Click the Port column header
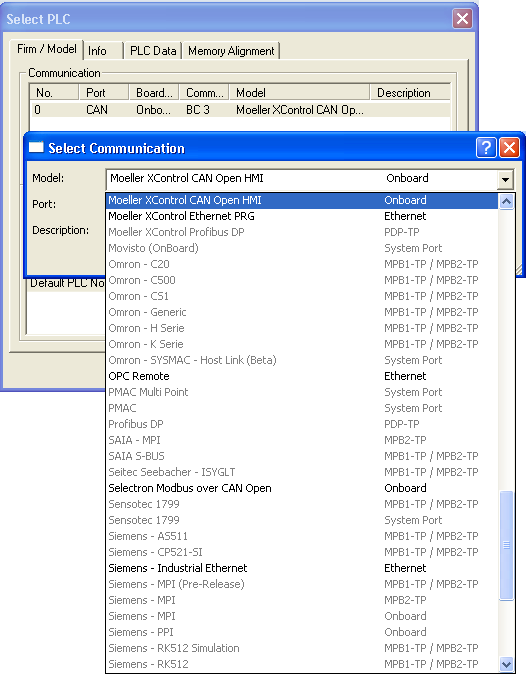The height and width of the screenshot is (676, 526). (104, 93)
